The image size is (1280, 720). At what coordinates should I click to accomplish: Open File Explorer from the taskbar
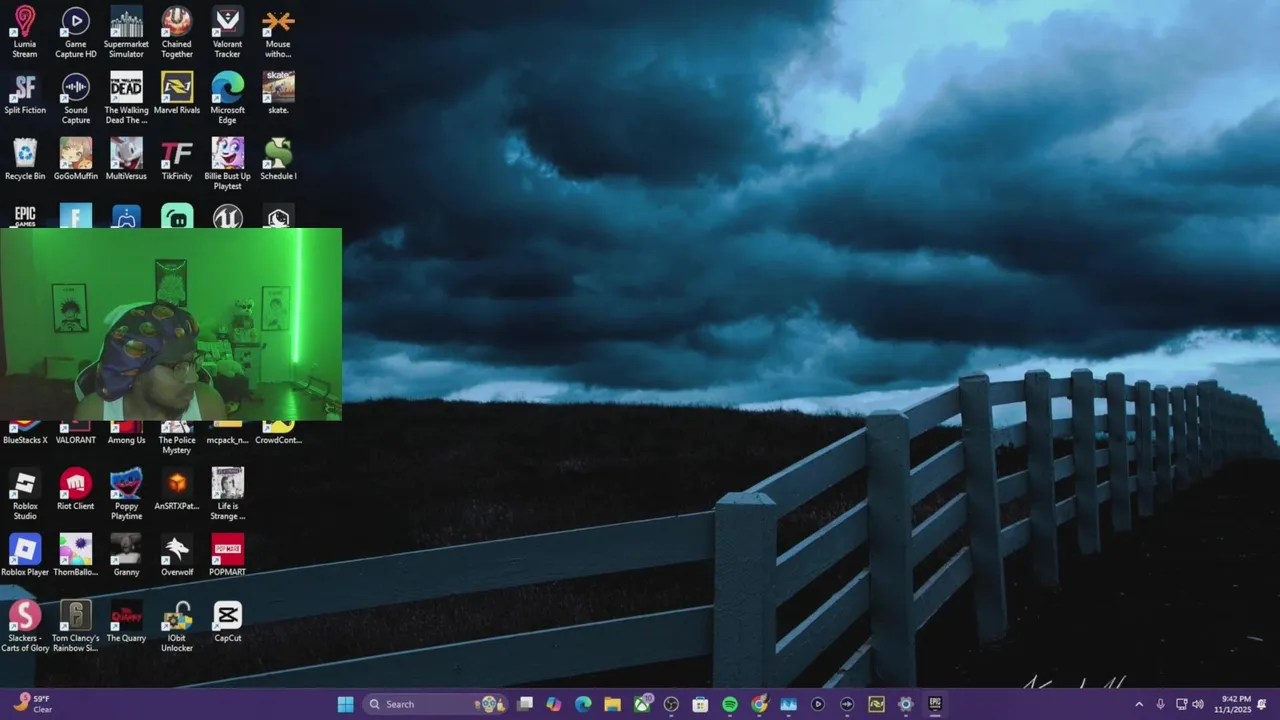pos(612,704)
